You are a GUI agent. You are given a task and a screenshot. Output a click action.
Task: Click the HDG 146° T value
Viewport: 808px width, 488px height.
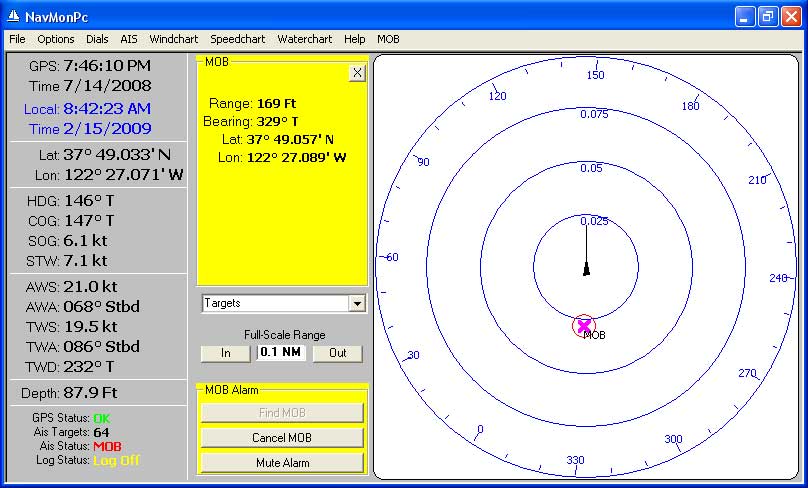coord(89,200)
